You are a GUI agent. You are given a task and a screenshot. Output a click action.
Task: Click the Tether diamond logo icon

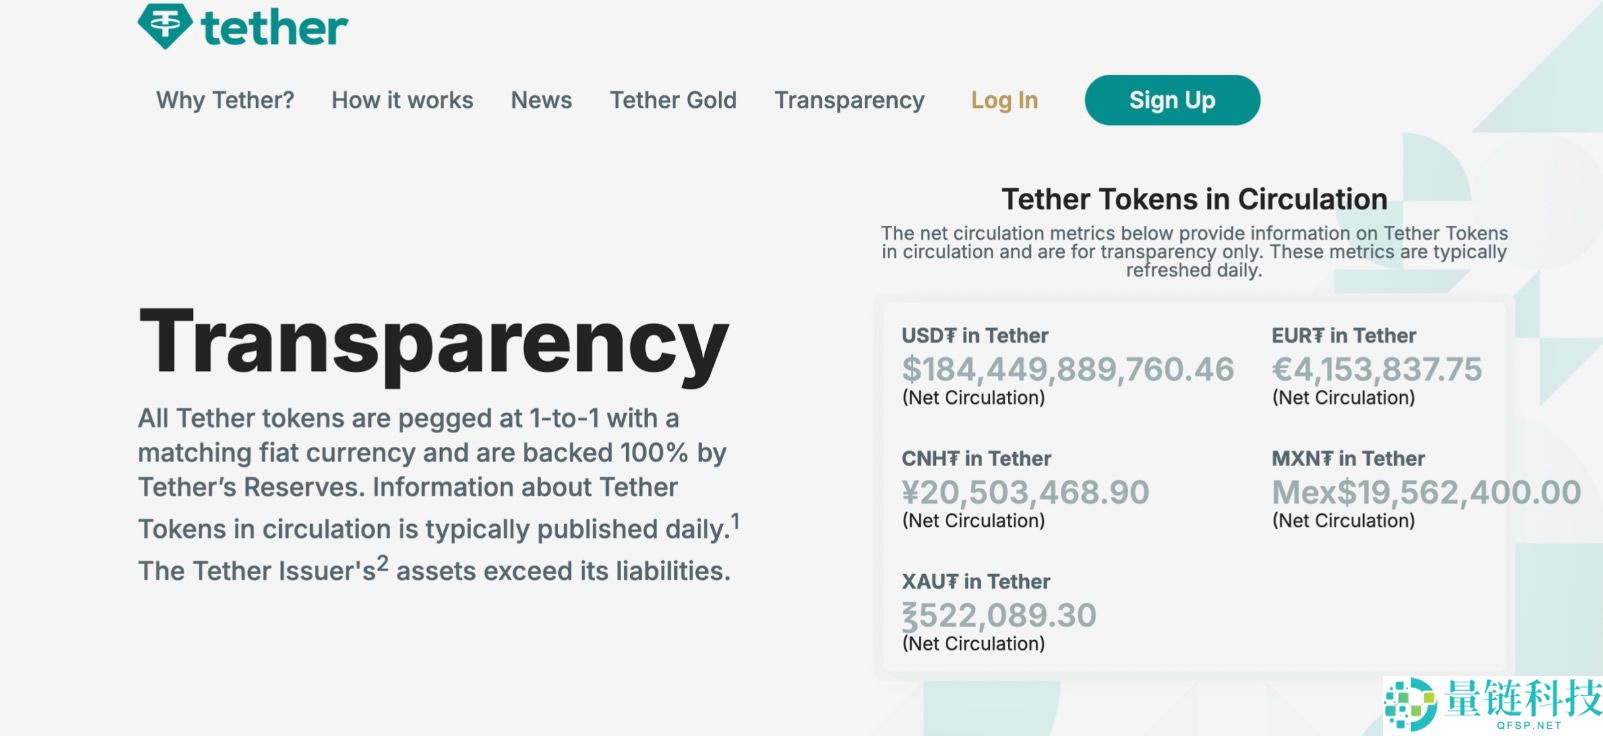pos(165,25)
